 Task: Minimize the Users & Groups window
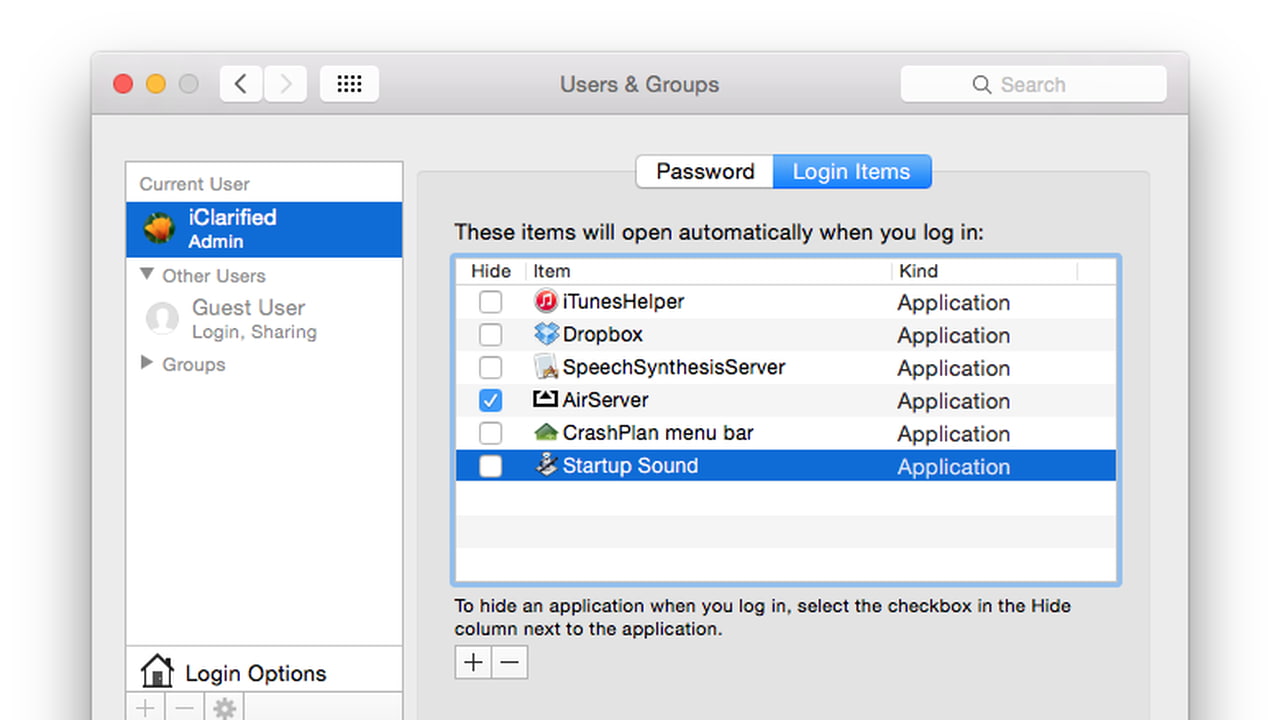pos(156,84)
